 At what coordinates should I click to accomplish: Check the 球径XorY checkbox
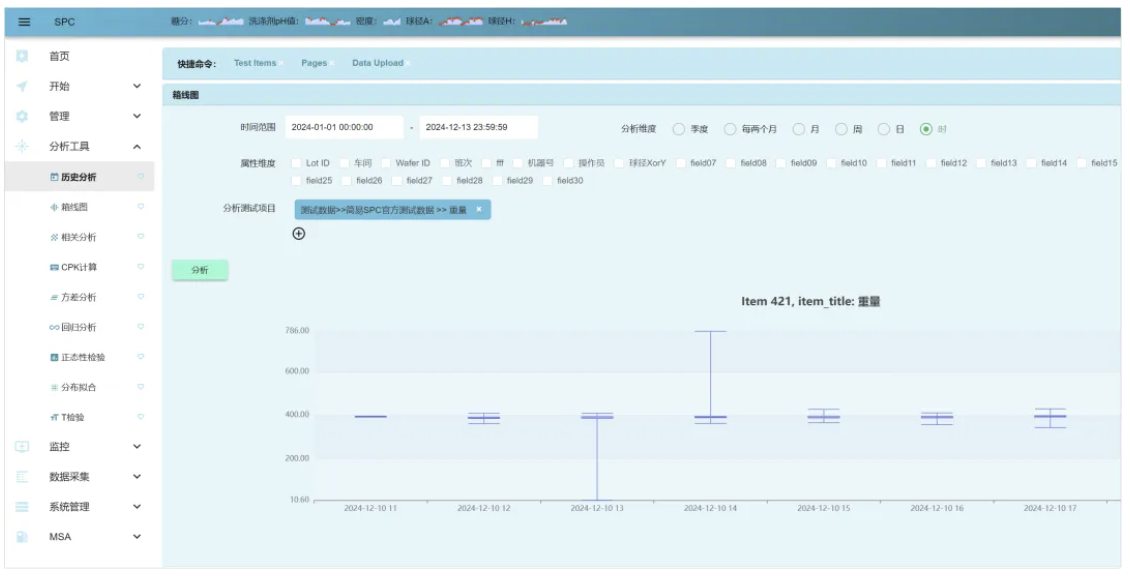click(x=619, y=164)
